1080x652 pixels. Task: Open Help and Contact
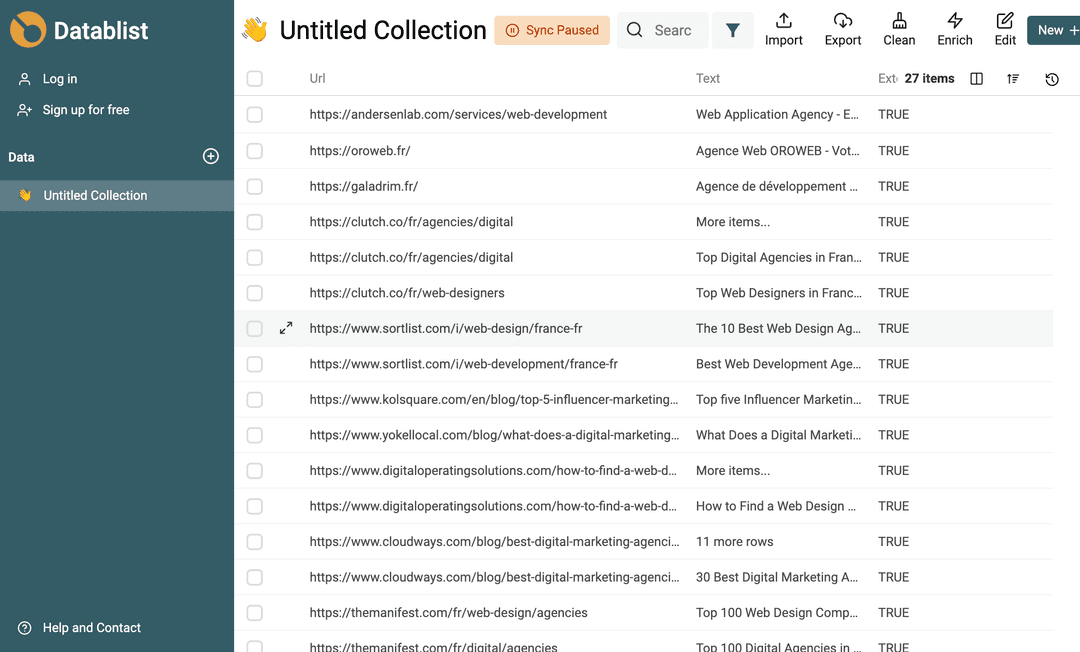pyautogui.click(x=90, y=627)
